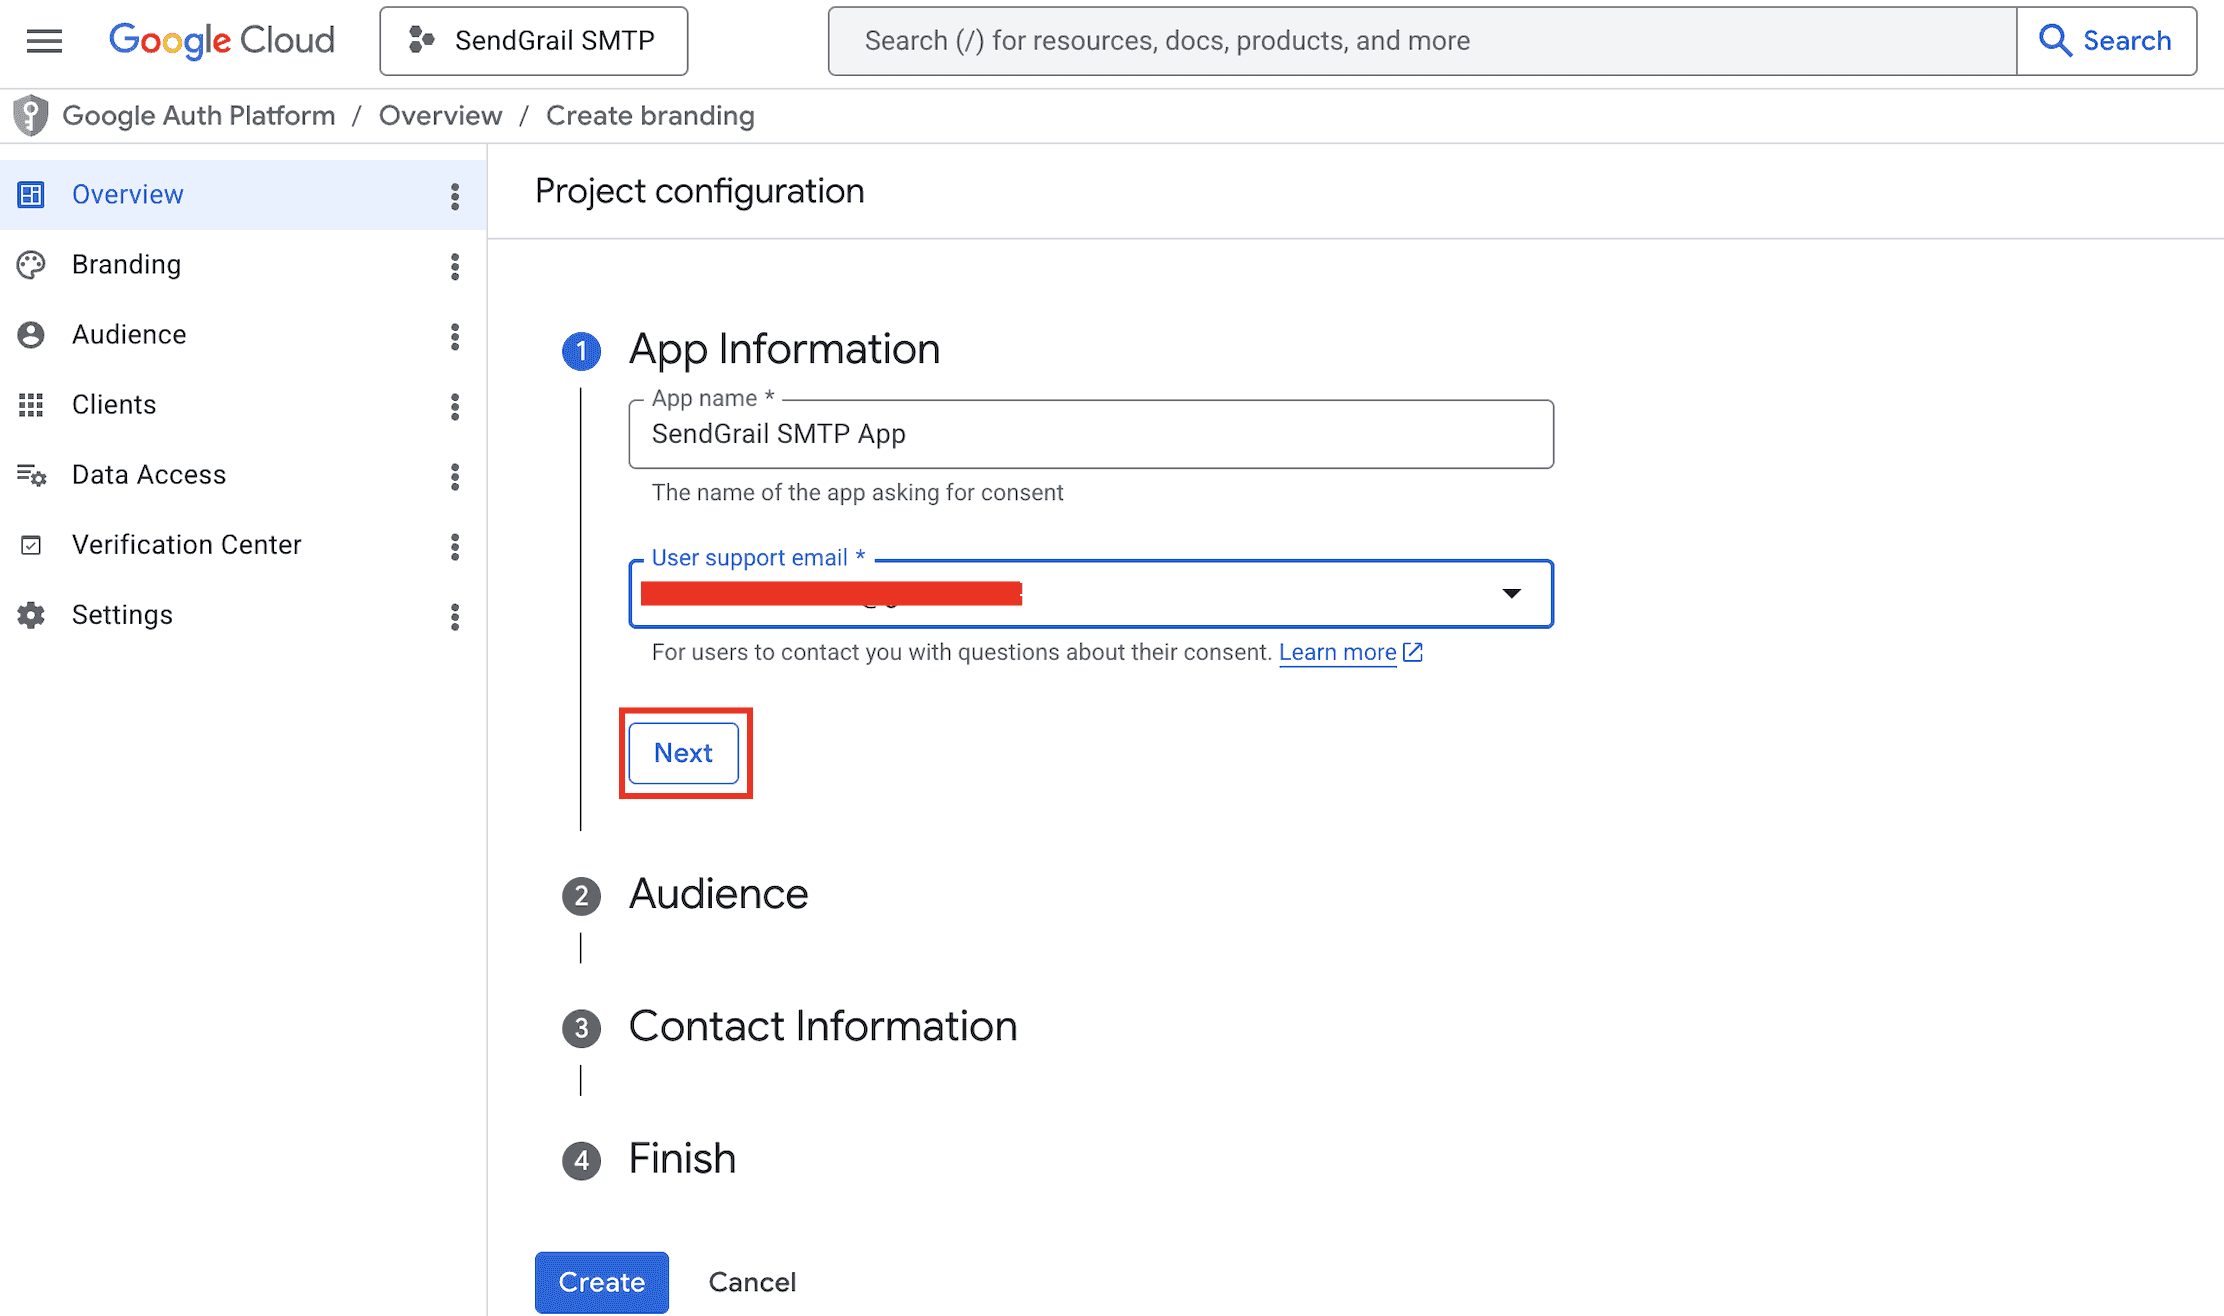Open the User support email dropdown
This screenshot has width=2224, height=1316.
point(1091,594)
